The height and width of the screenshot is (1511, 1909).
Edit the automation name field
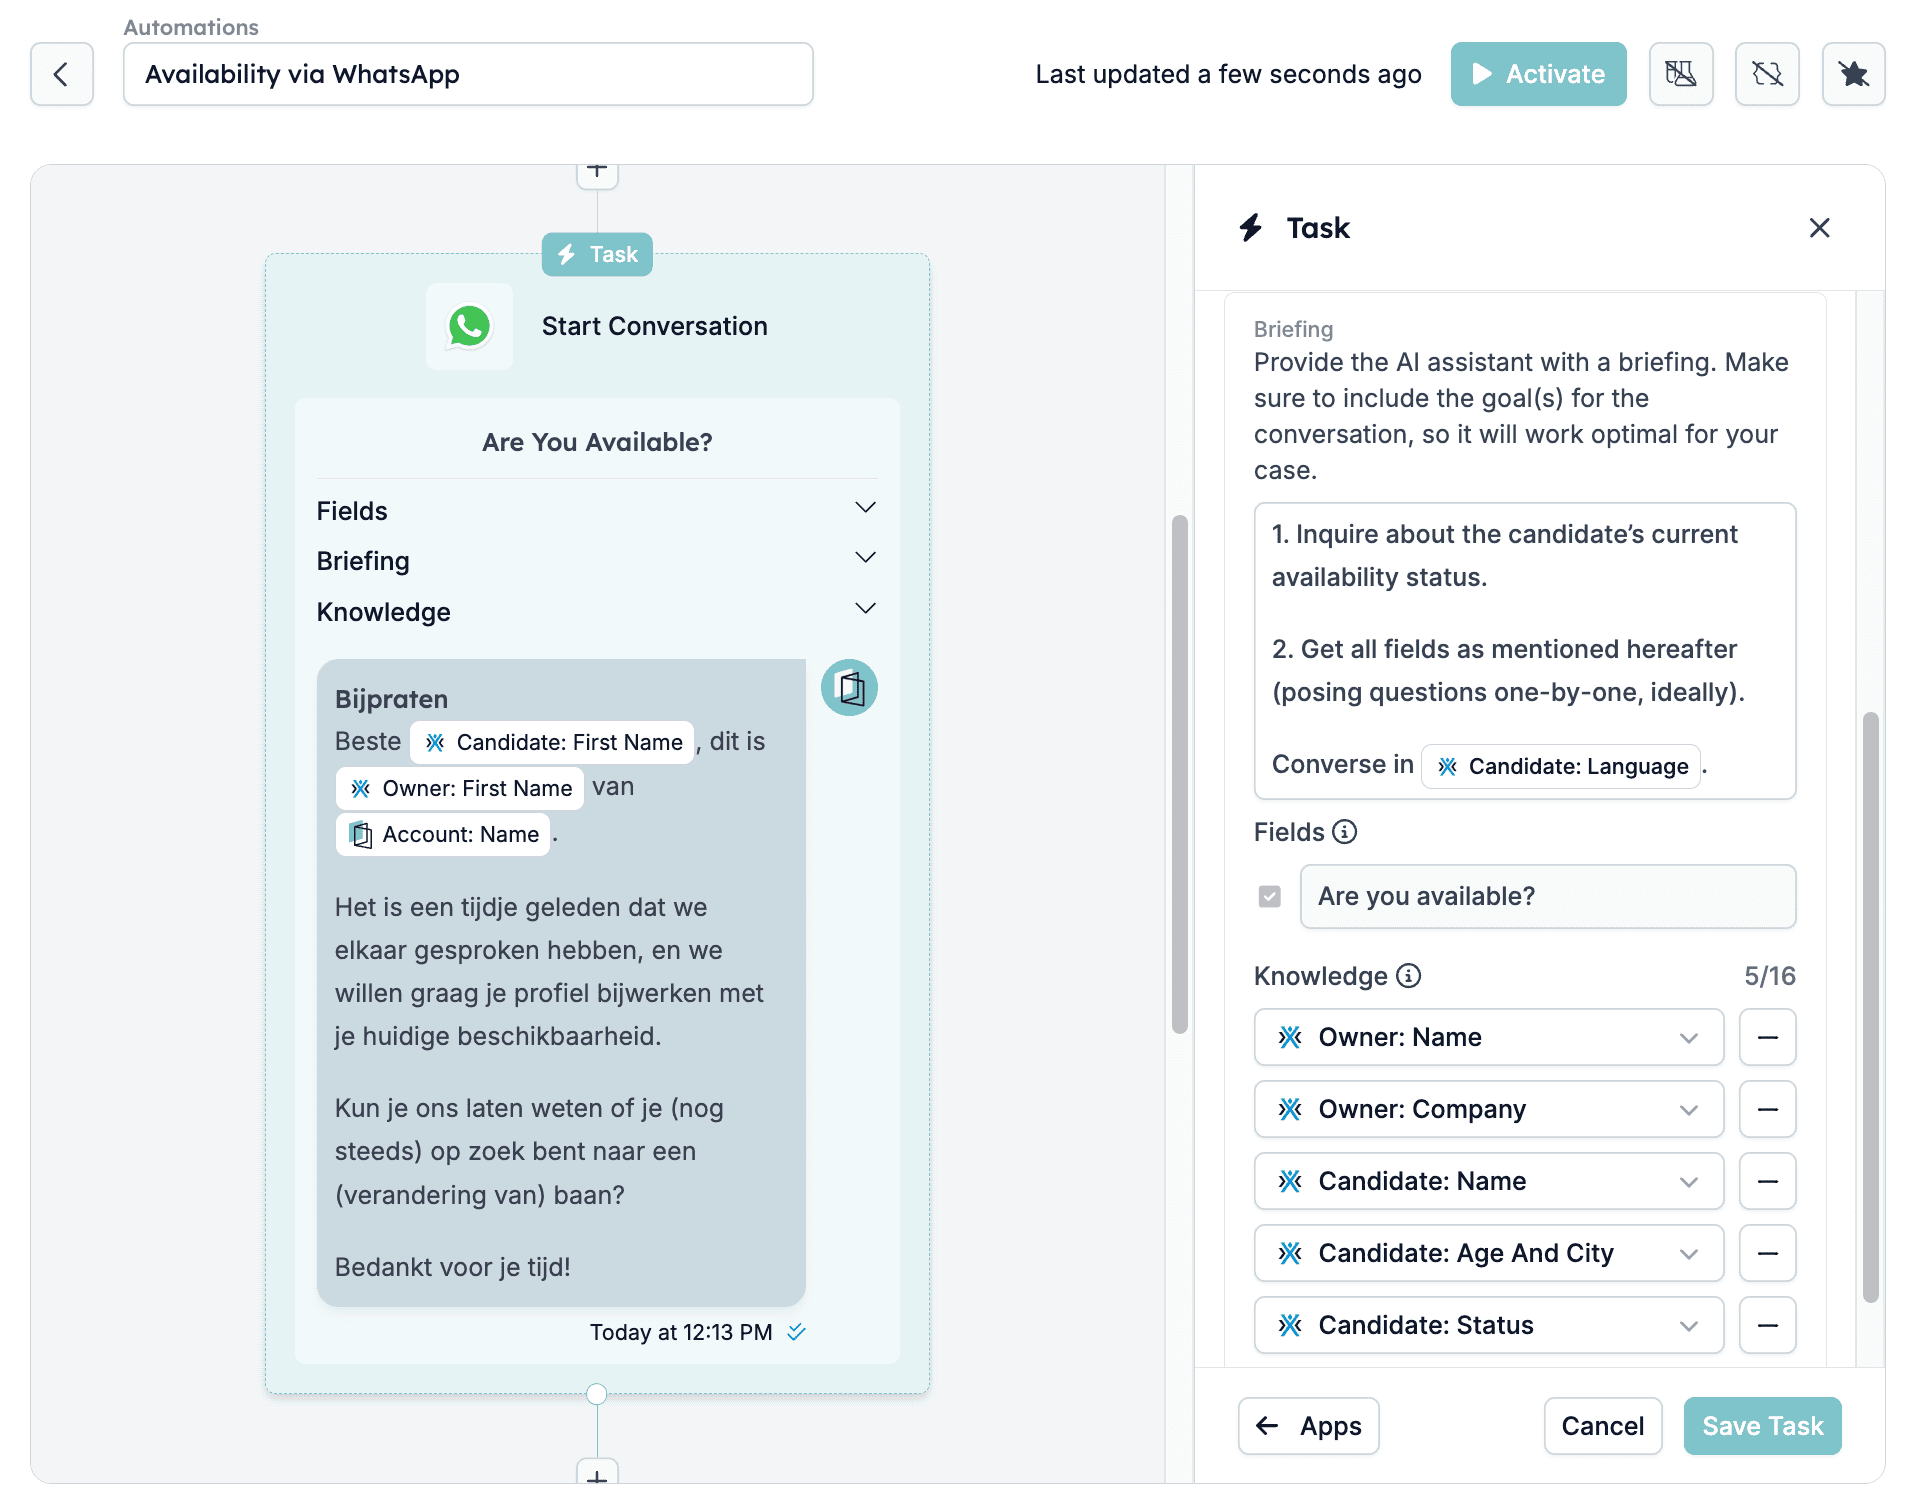(x=468, y=74)
